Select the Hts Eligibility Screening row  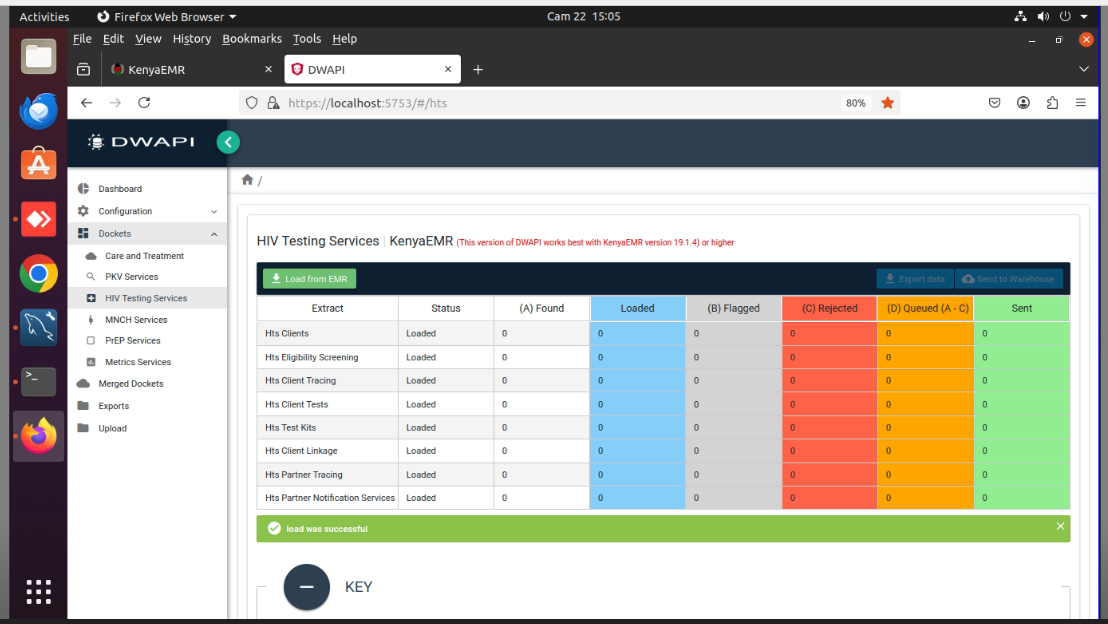click(x=664, y=358)
